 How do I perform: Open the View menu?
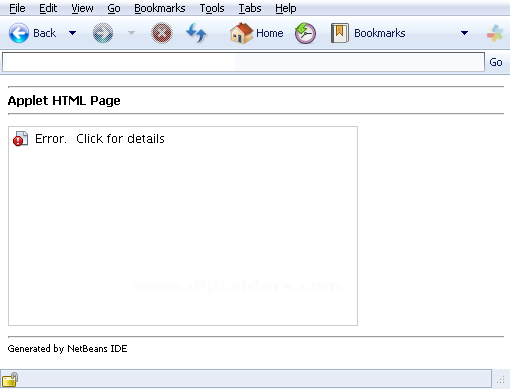(82, 8)
